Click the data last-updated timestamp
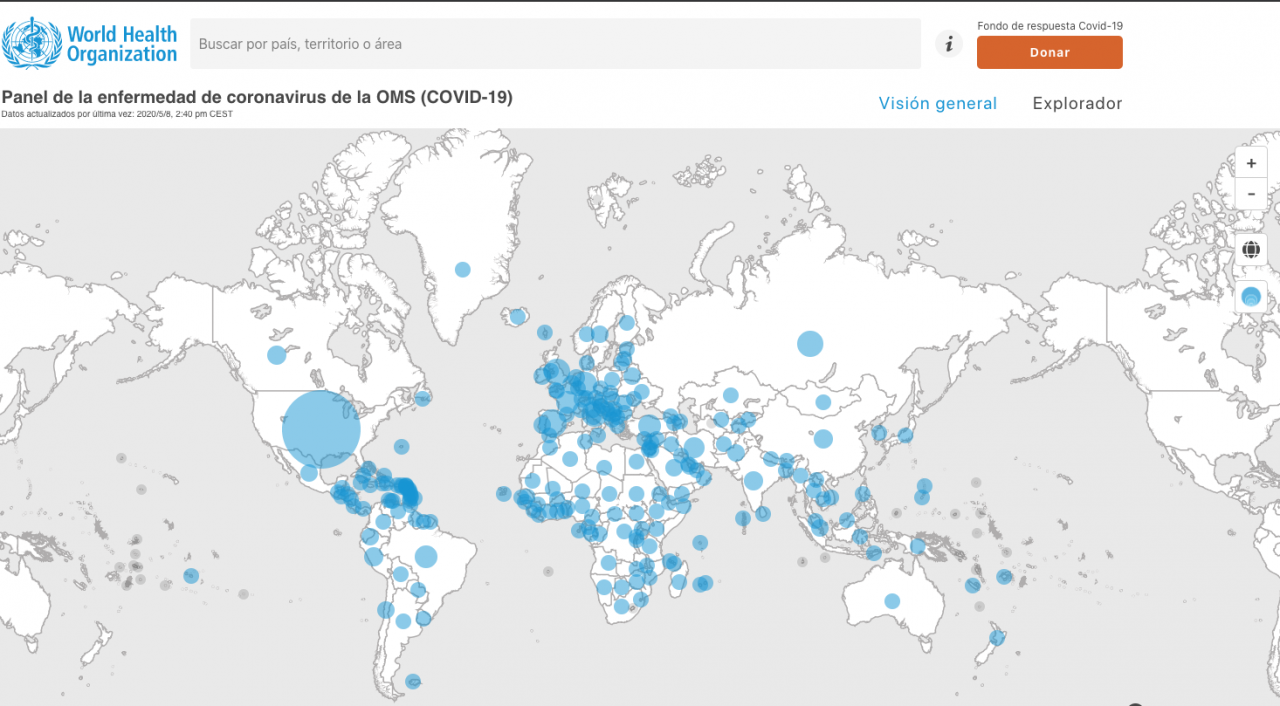Viewport: 1280px width, 706px height. [117, 114]
